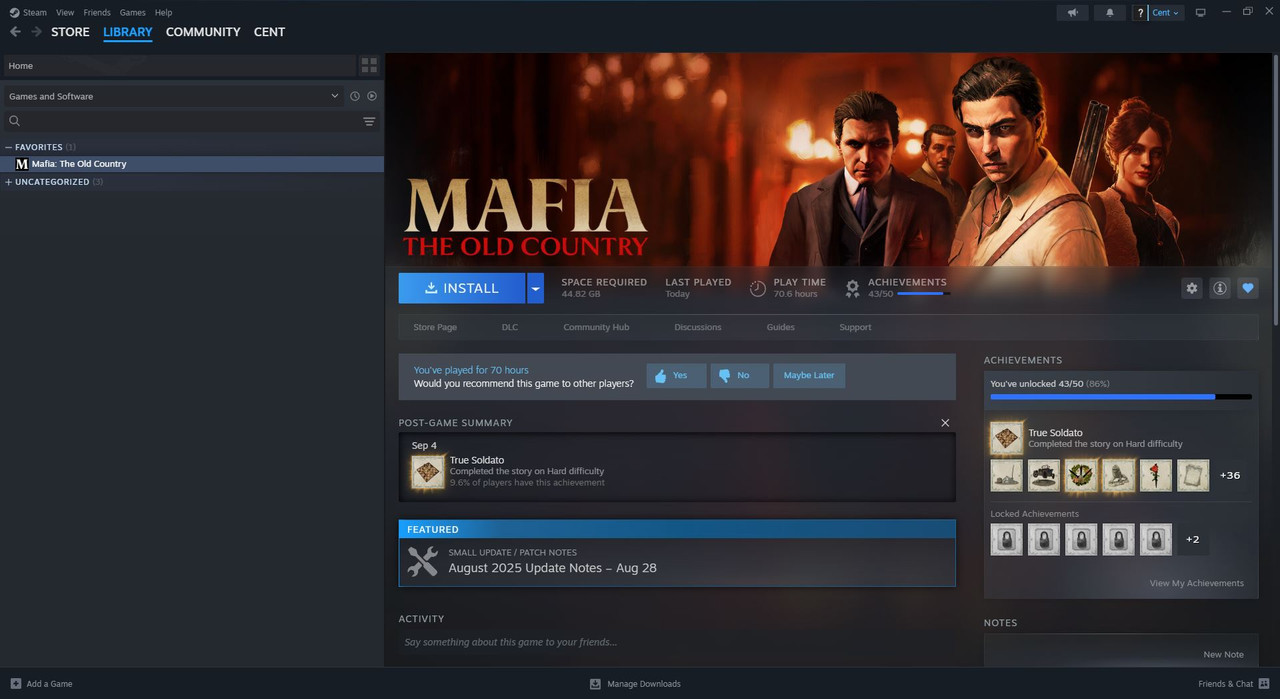This screenshot has width=1280, height=699.
Task: Click the activity status input field
Action: (x=677, y=643)
